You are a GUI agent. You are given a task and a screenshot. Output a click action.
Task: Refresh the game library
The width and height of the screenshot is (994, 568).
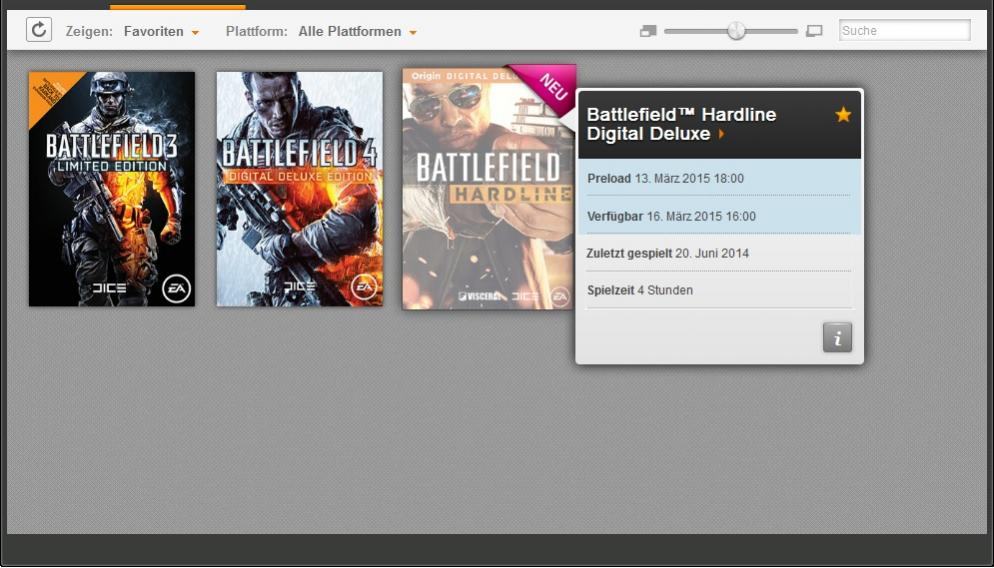pyautogui.click(x=39, y=30)
